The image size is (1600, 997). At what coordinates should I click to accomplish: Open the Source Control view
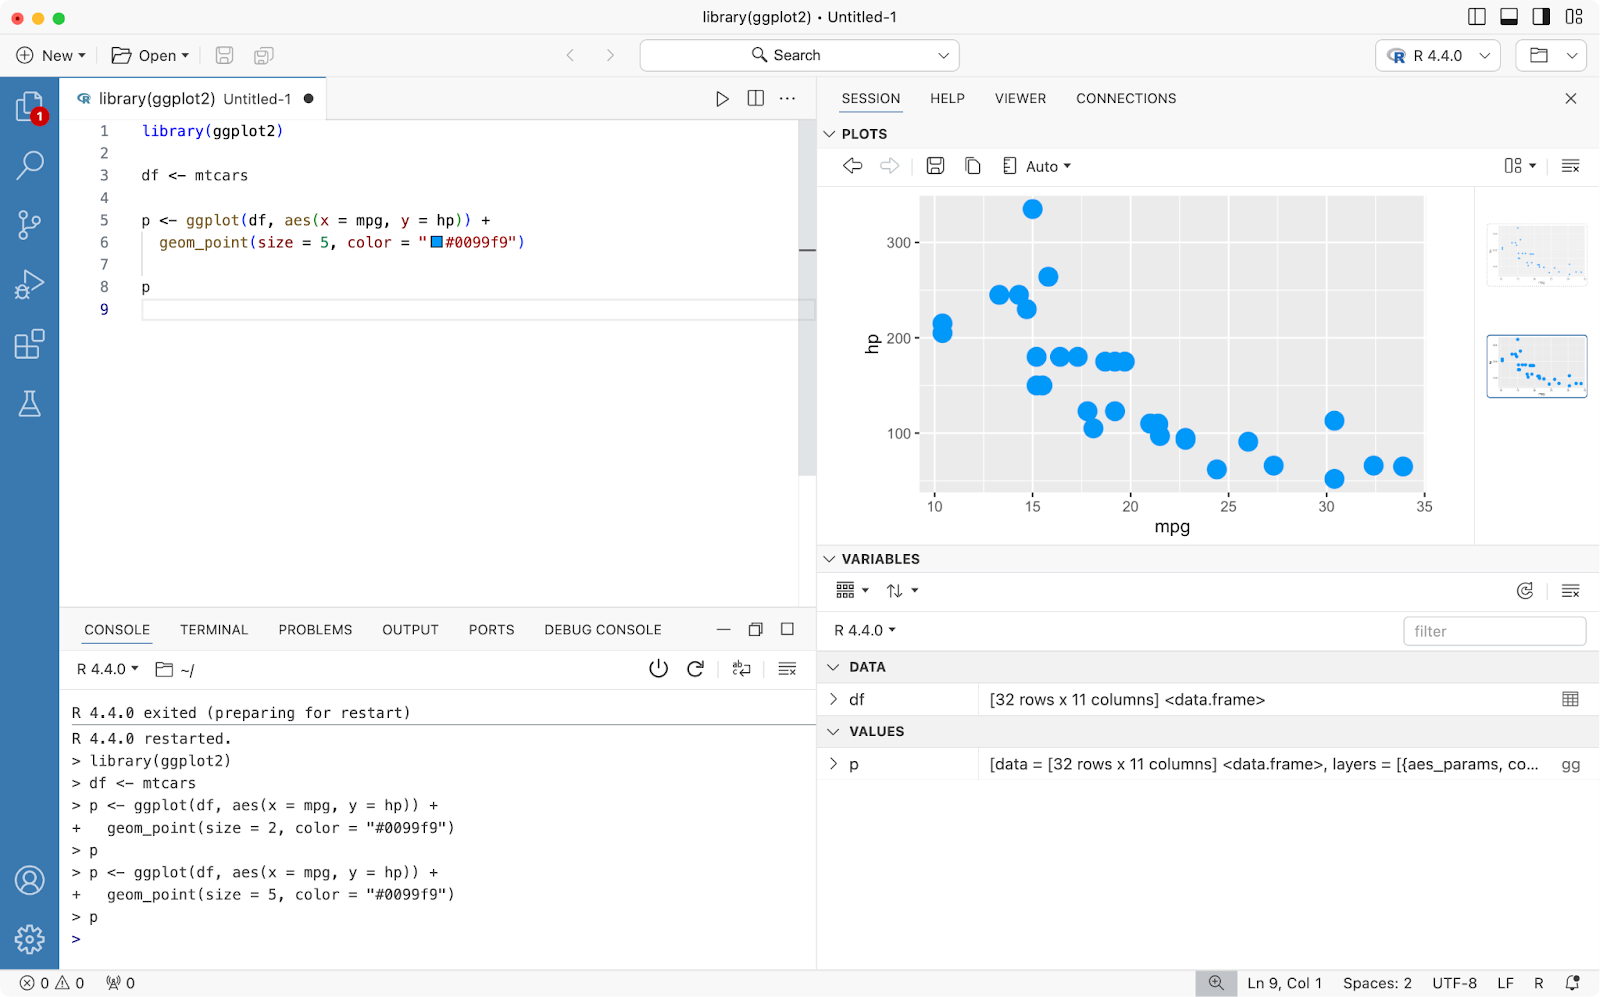29,224
